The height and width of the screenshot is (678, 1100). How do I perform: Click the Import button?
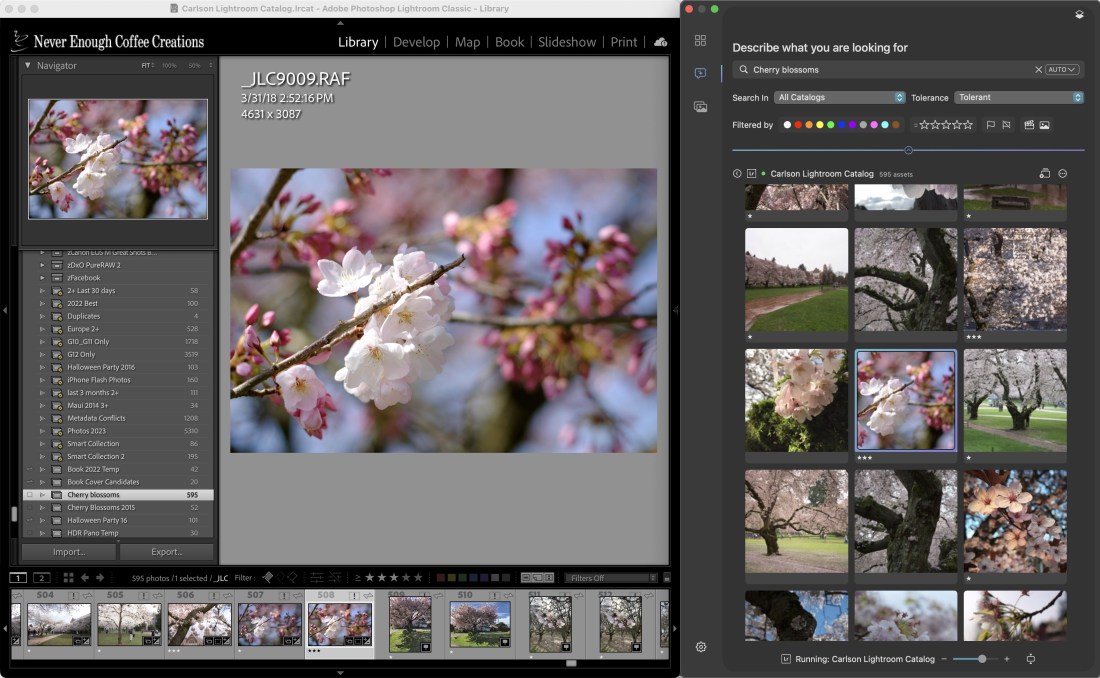click(68, 552)
